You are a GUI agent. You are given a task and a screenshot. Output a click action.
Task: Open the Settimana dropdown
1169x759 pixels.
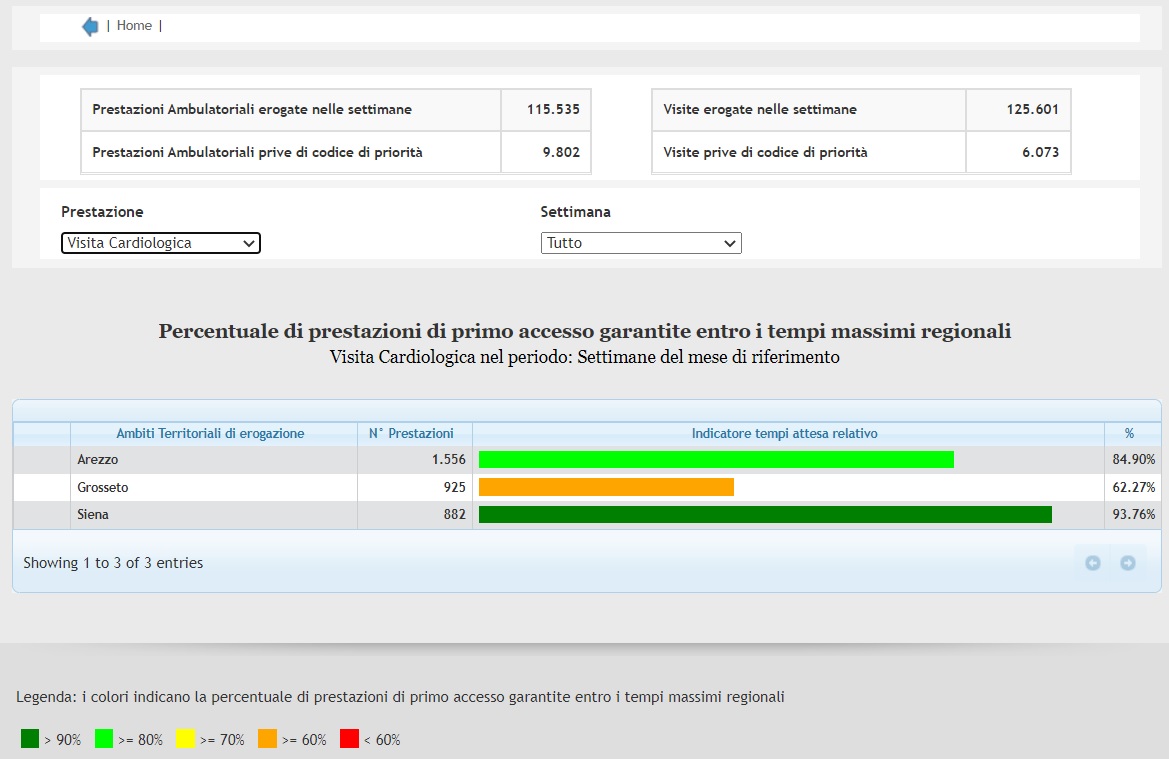click(641, 243)
